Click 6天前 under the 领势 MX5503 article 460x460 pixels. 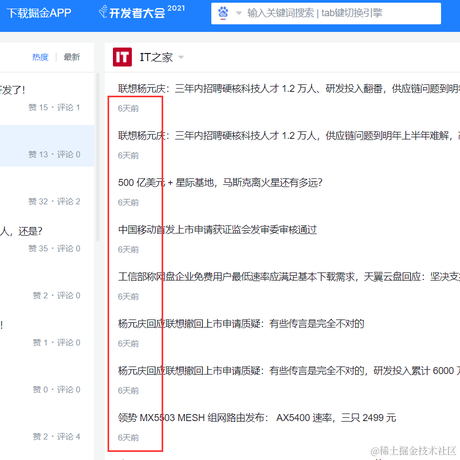tap(128, 437)
